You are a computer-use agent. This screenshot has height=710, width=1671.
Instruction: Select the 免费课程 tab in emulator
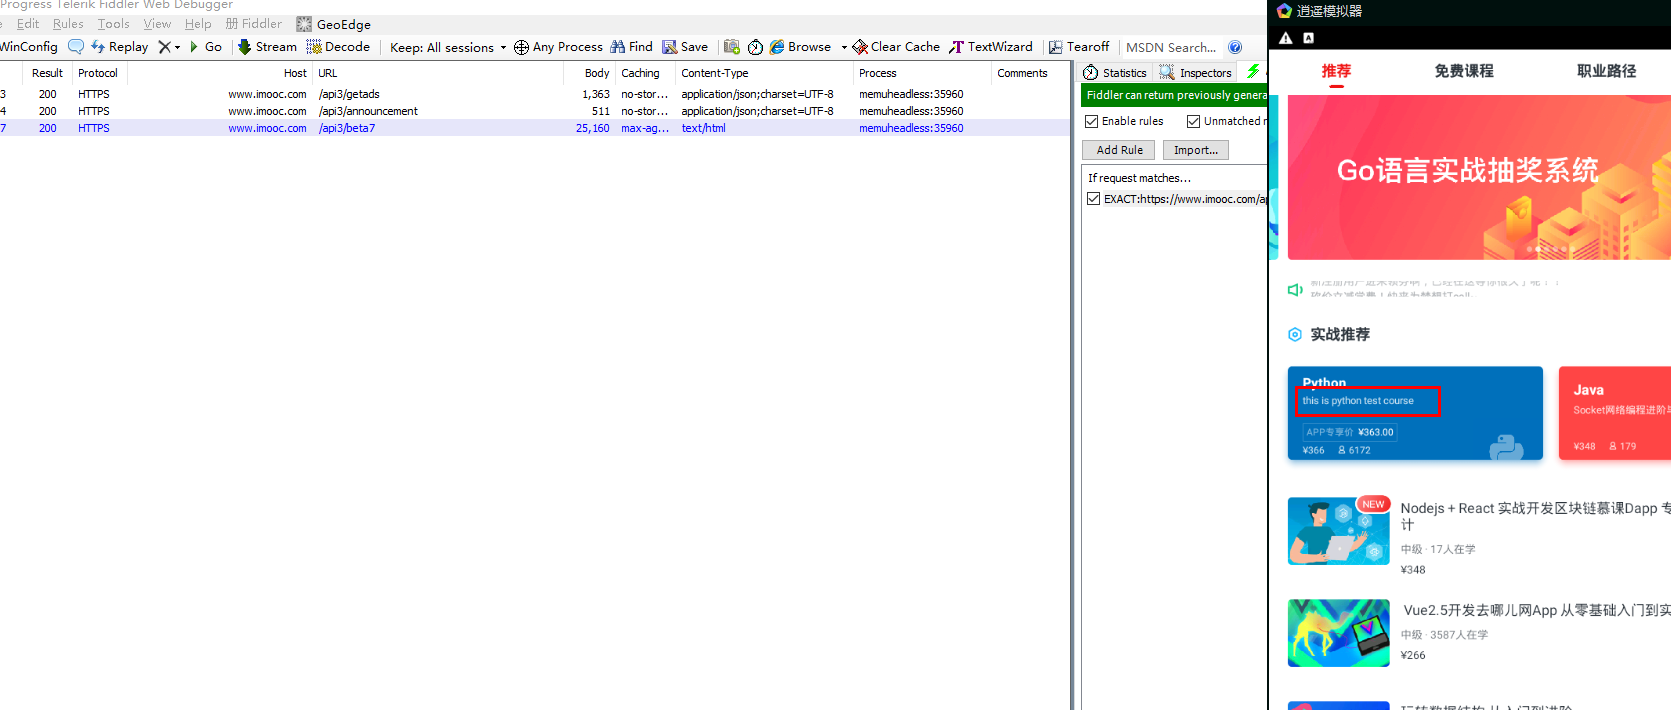[1464, 71]
